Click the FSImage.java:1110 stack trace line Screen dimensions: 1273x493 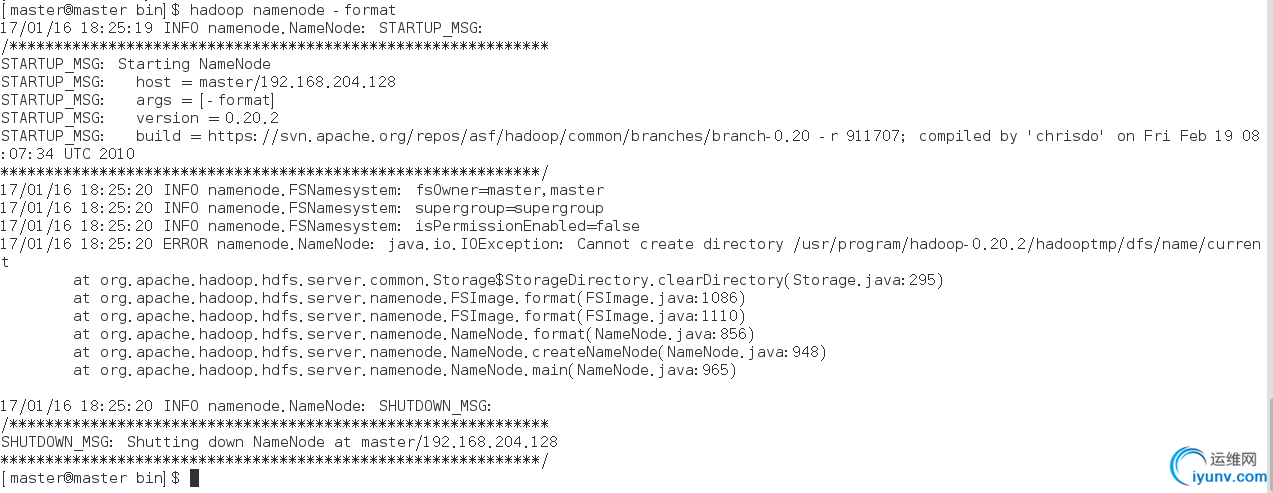pyautogui.click(x=409, y=316)
